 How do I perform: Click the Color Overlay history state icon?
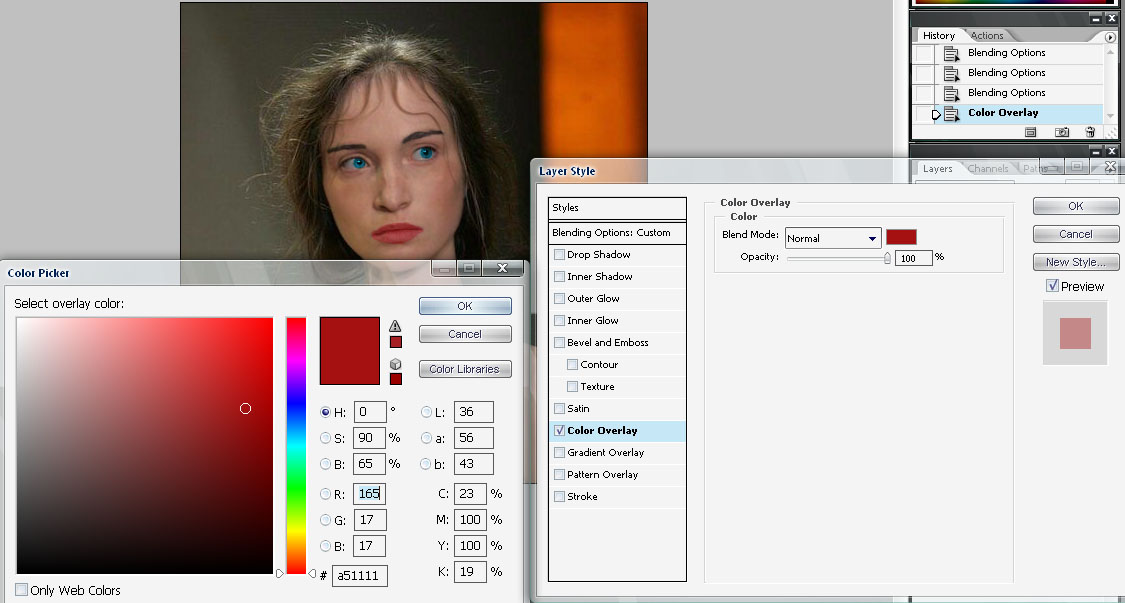[x=951, y=113]
